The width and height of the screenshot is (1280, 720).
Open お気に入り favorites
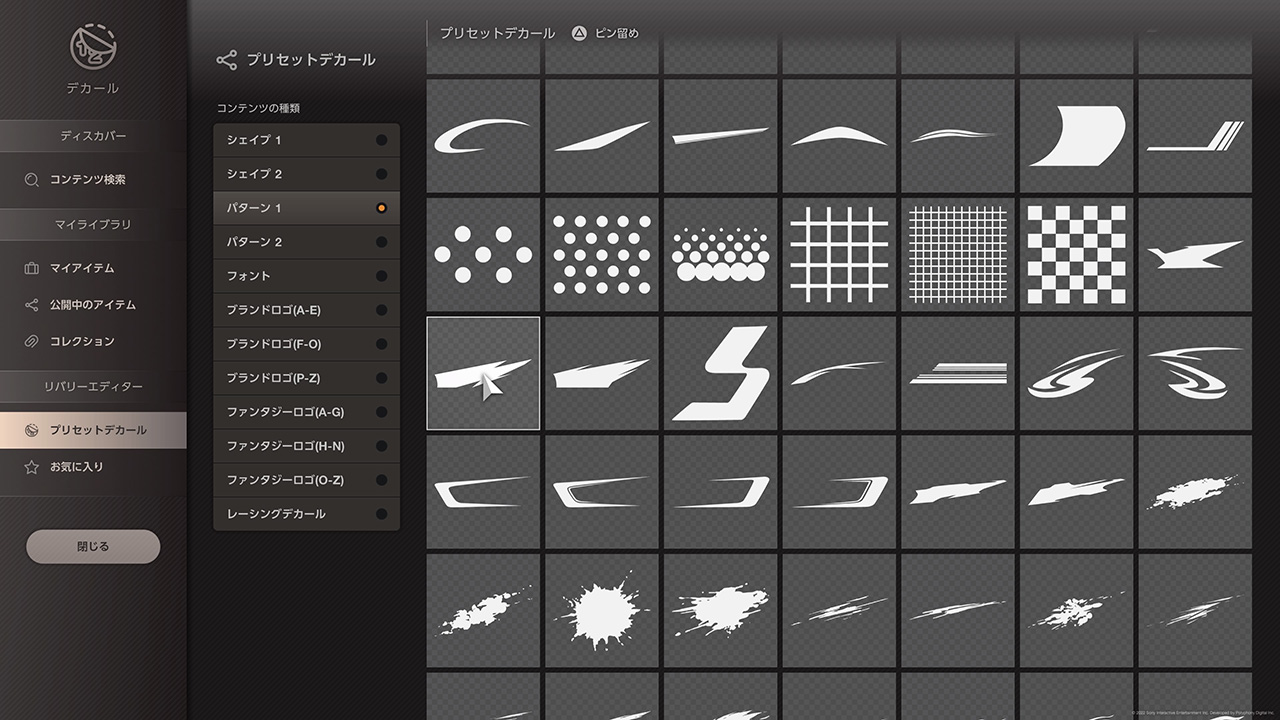[x=93, y=467]
